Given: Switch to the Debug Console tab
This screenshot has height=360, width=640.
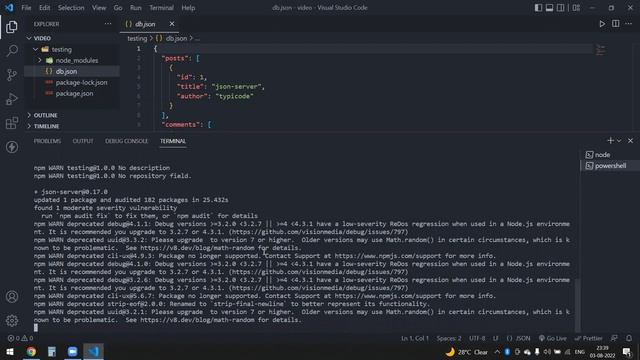Looking at the screenshot, I should (x=127, y=141).
